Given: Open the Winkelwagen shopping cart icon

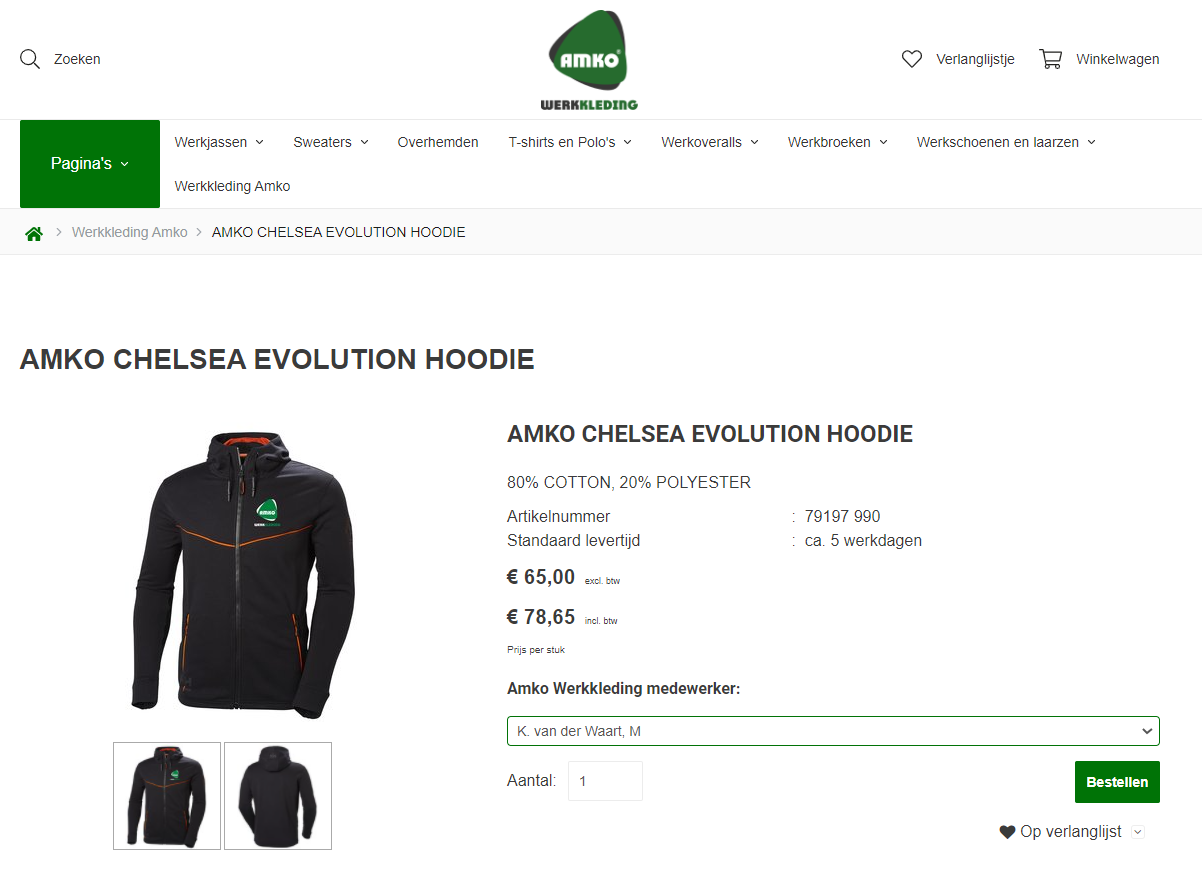Looking at the screenshot, I should click(x=1051, y=59).
